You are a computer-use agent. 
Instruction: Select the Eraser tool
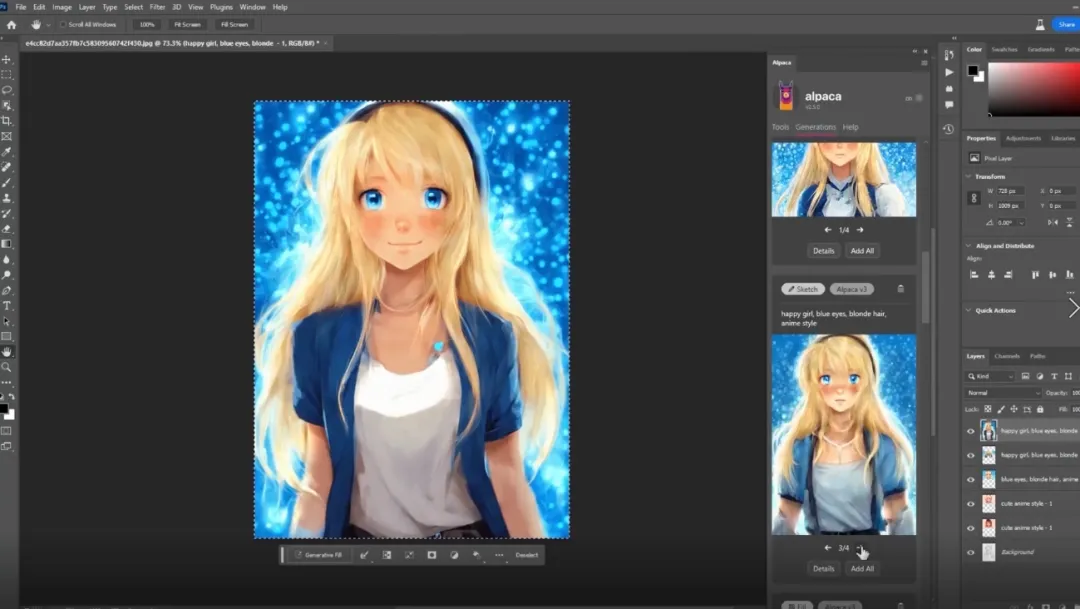coord(7,229)
